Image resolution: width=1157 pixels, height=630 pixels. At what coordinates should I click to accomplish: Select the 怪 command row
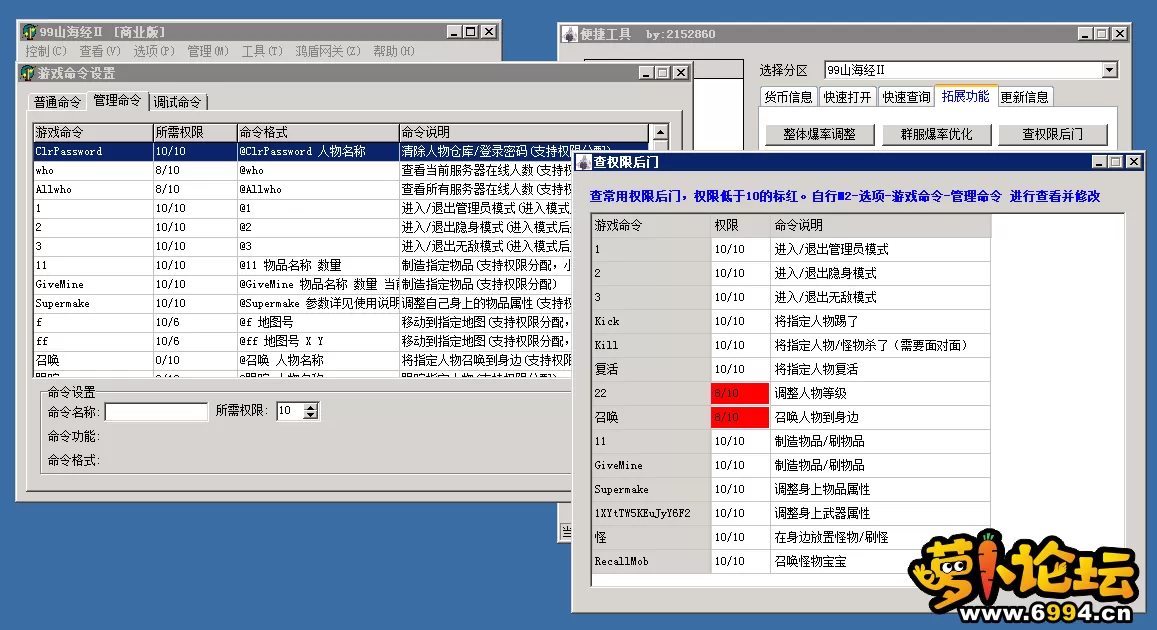[790, 538]
